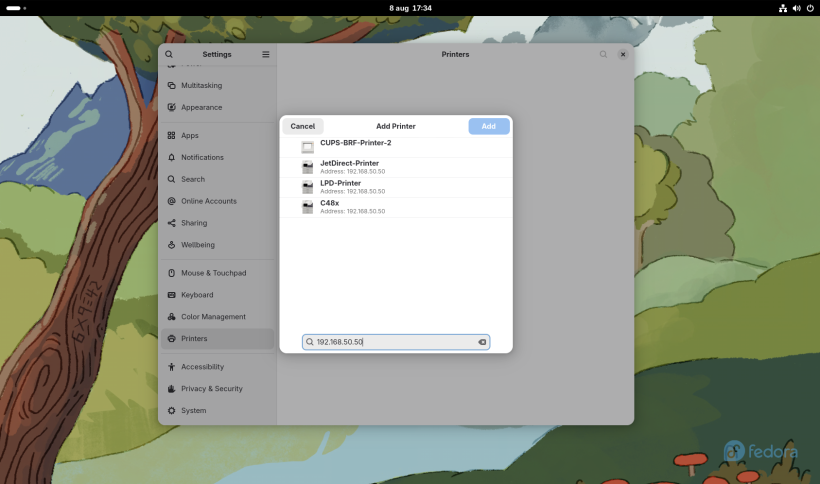
Task: Click the Apps grid icon
Action: click(x=172, y=135)
